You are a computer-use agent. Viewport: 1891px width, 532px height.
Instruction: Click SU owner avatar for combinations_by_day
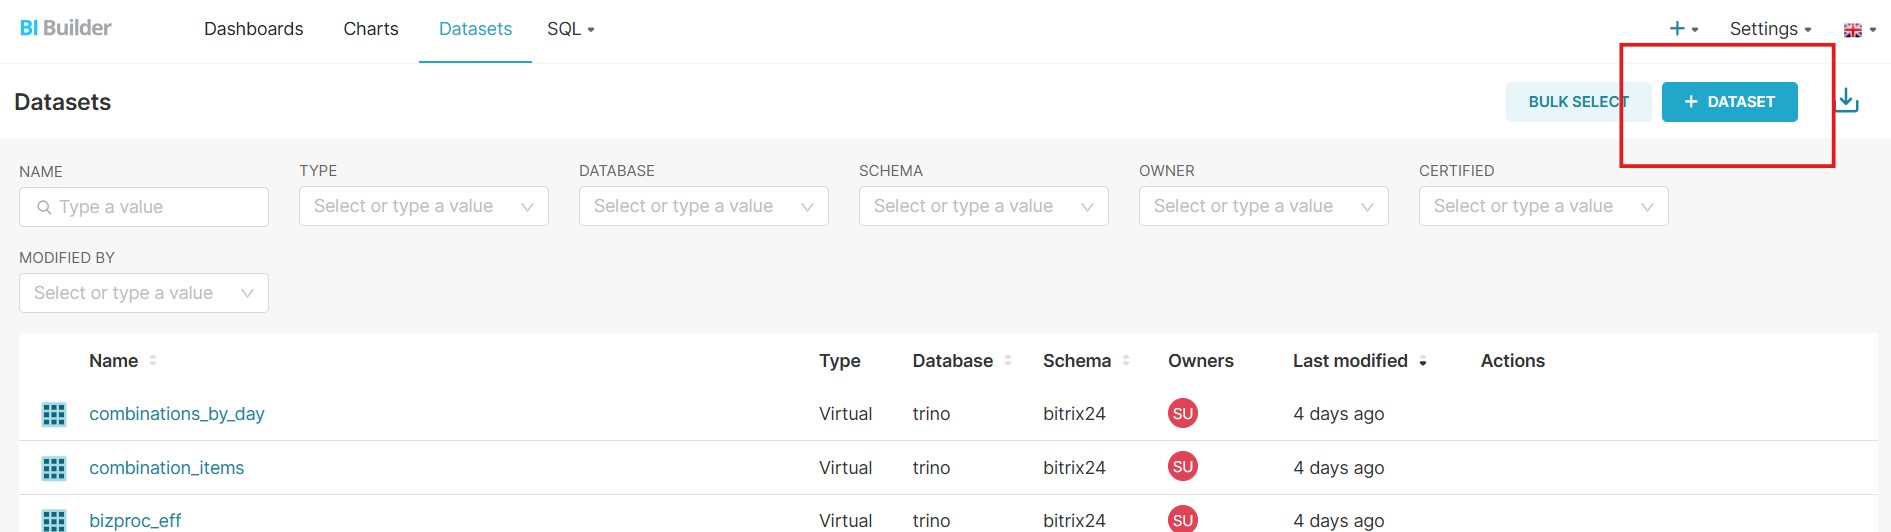[x=1182, y=414]
